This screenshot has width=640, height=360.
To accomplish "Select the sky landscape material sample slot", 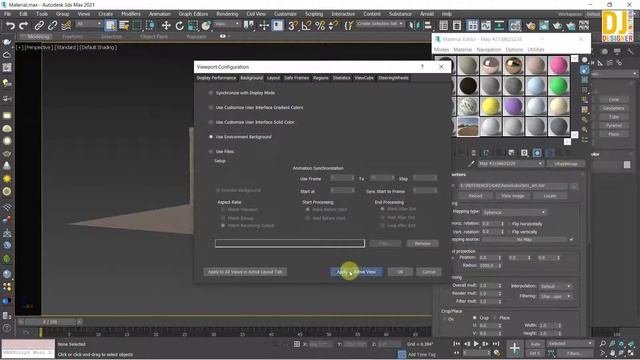I will coord(468,127).
